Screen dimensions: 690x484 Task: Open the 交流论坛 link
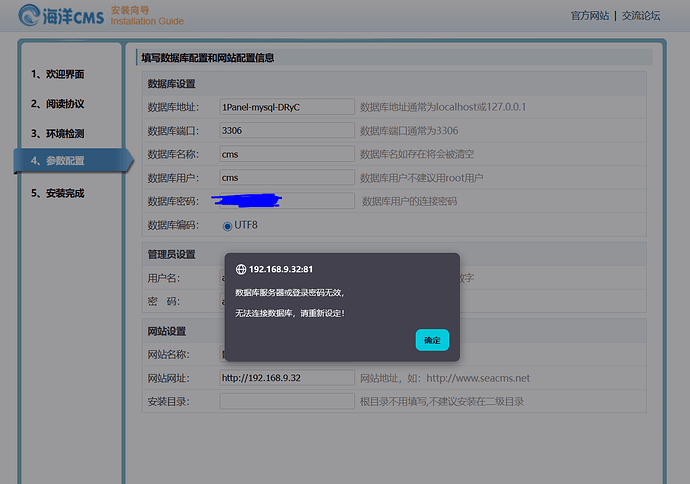click(640, 16)
